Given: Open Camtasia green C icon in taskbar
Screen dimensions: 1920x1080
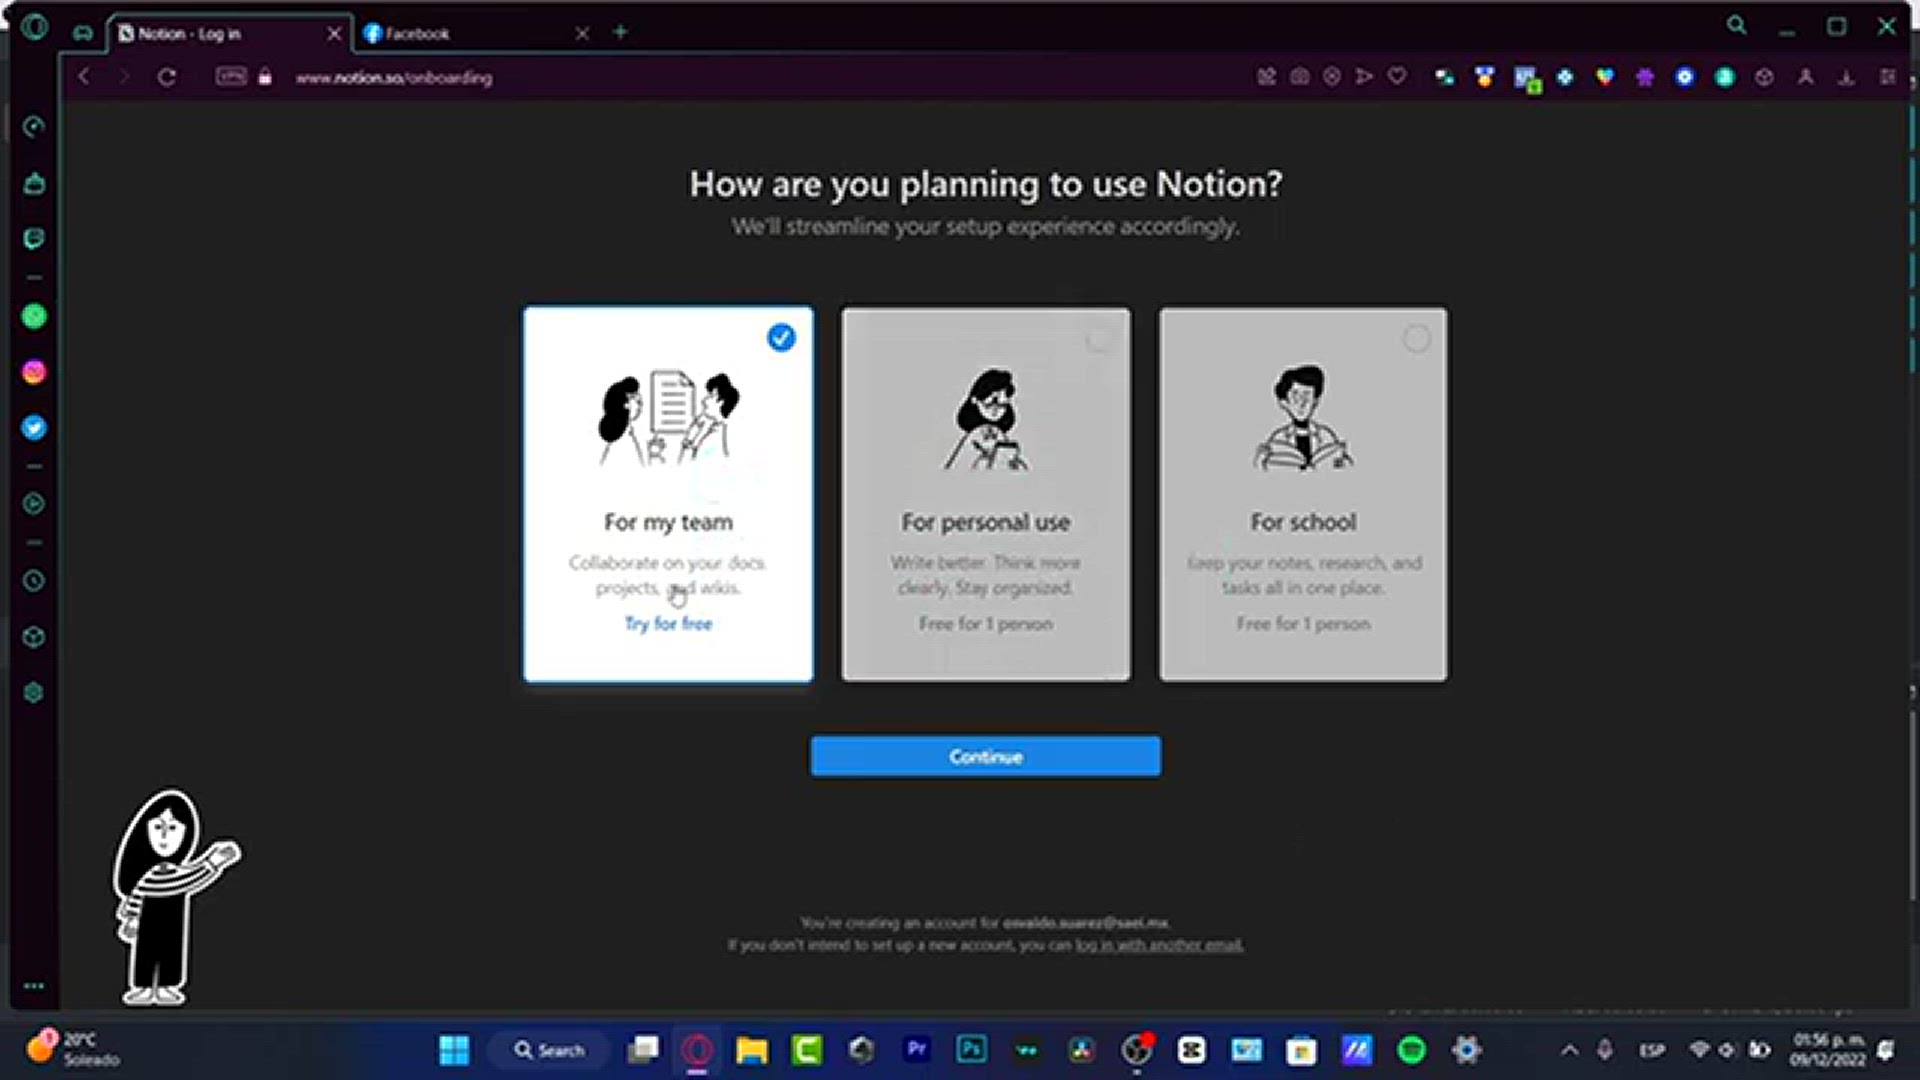Looking at the screenshot, I should (x=806, y=1050).
